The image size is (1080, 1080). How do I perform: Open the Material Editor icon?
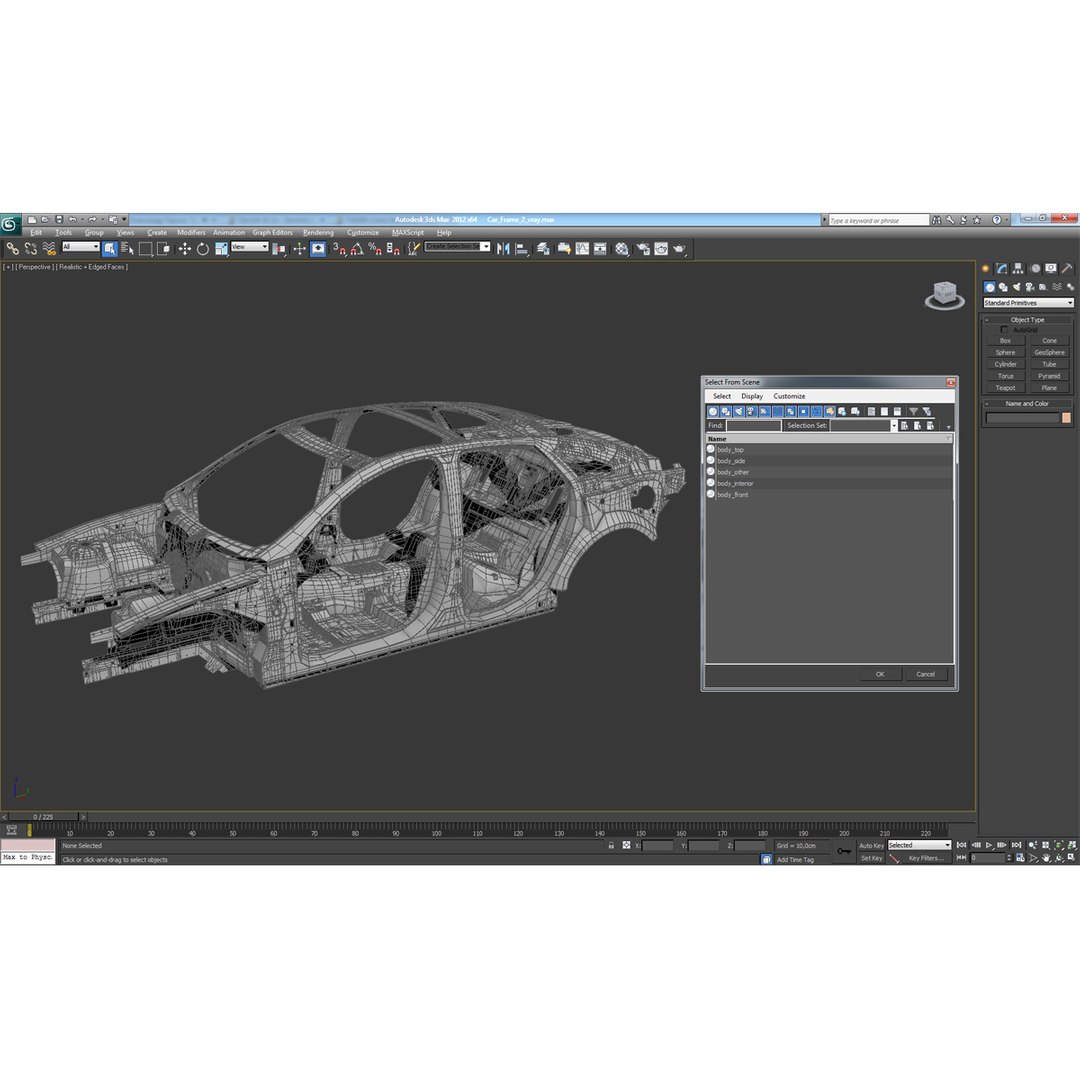click(x=622, y=249)
